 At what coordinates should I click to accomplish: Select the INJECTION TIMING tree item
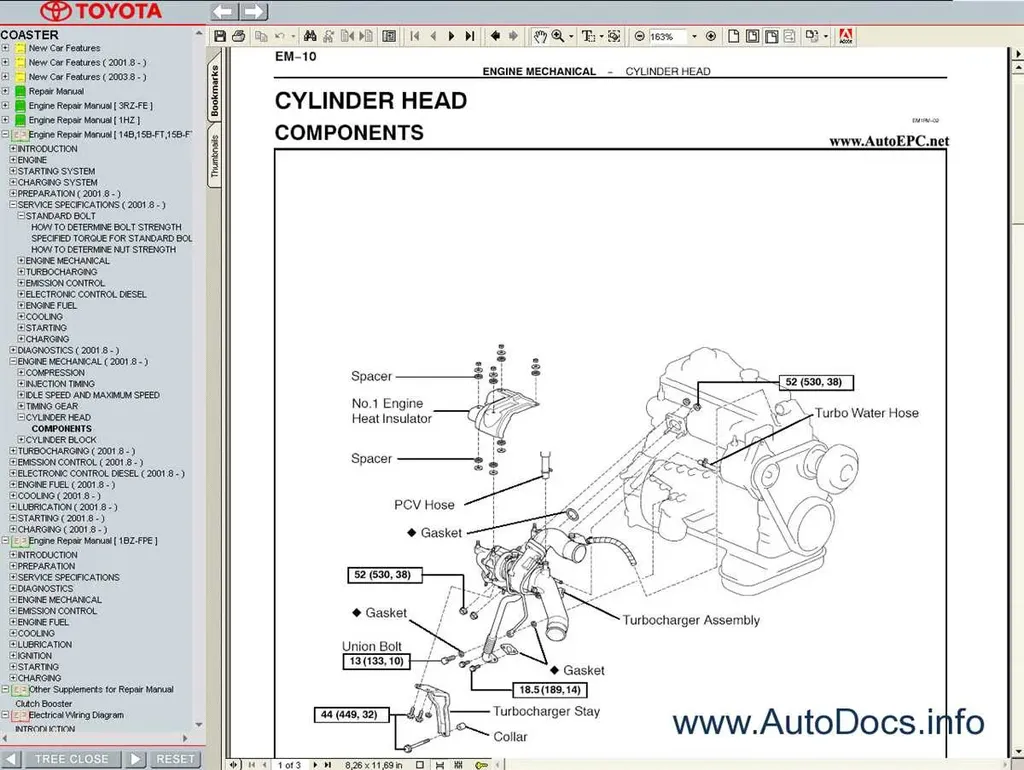point(60,383)
